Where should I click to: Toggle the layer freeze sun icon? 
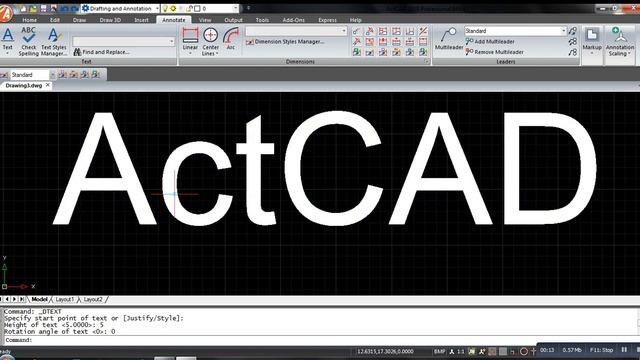pos(173,9)
